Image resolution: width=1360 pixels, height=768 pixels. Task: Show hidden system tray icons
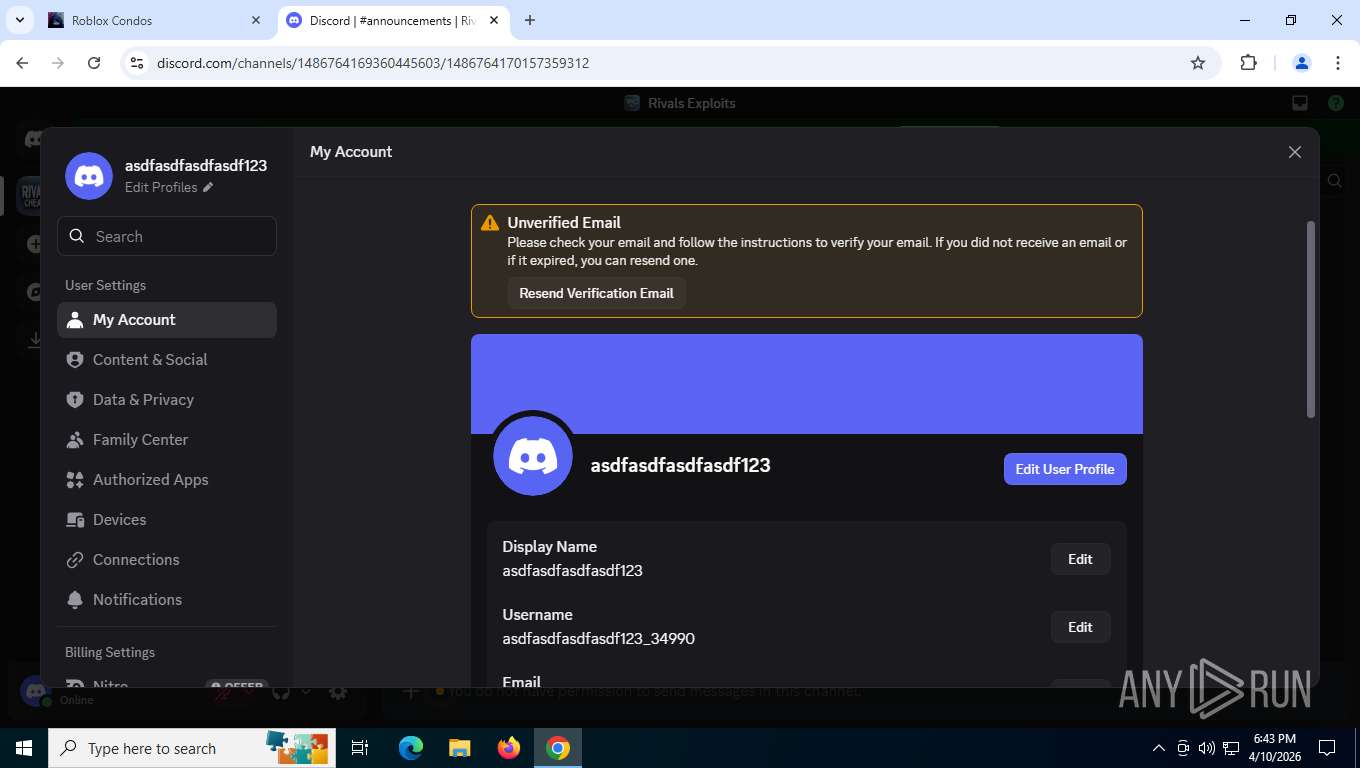click(x=1159, y=748)
